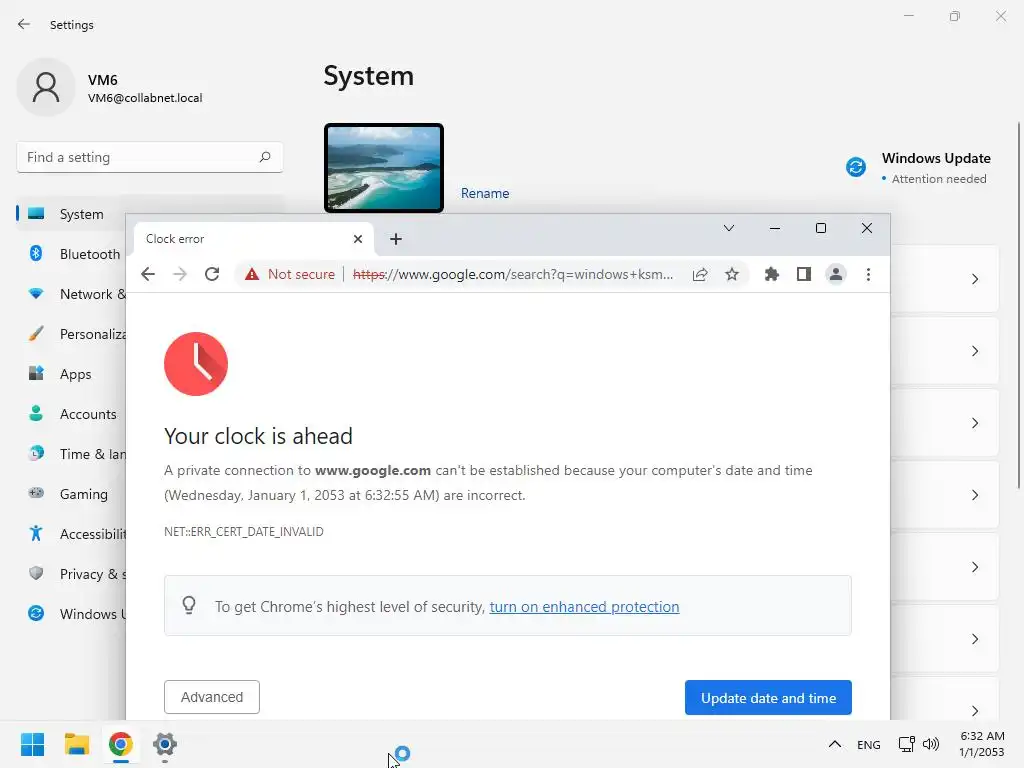Open Chrome tab search dropdown
Image resolution: width=1024 pixels, height=768 pixels.
(729, 228)
